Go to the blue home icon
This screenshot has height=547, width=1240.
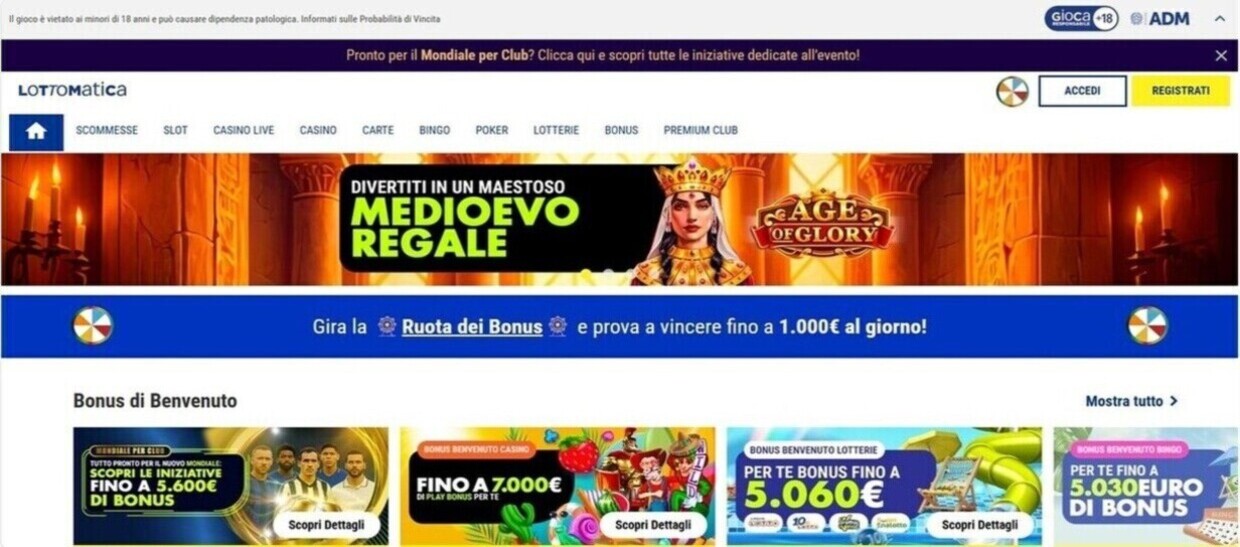pyautogui.click(x=36, y=131)
